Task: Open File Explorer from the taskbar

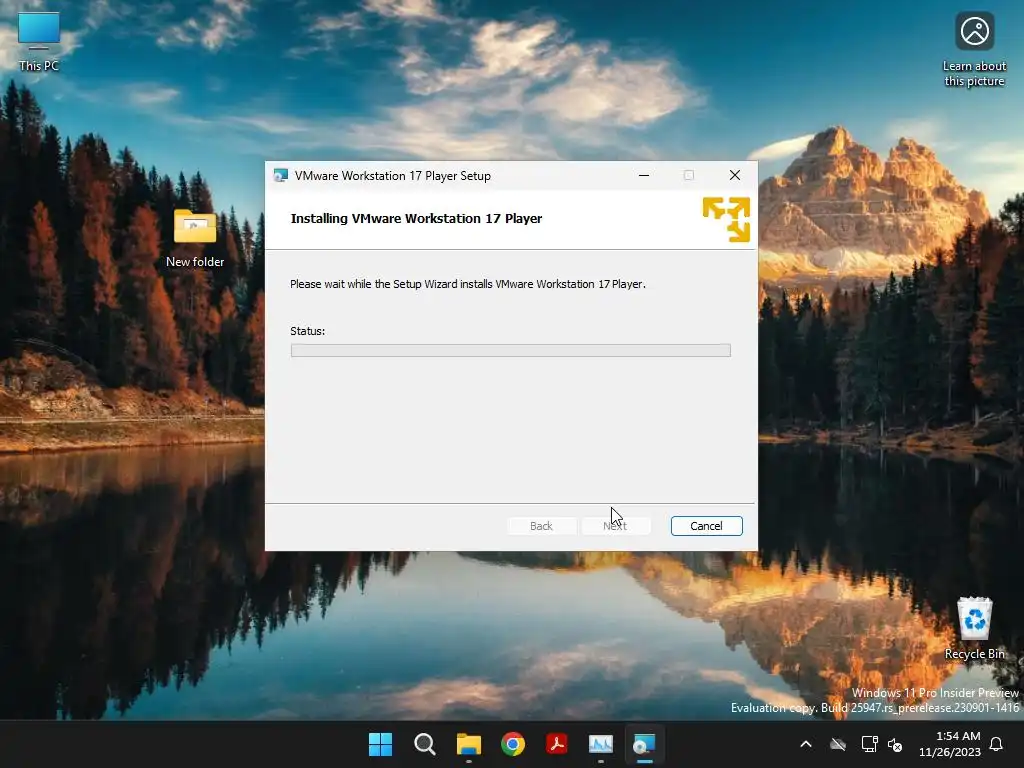Action: pyautogui.click(x=469, y=744)
